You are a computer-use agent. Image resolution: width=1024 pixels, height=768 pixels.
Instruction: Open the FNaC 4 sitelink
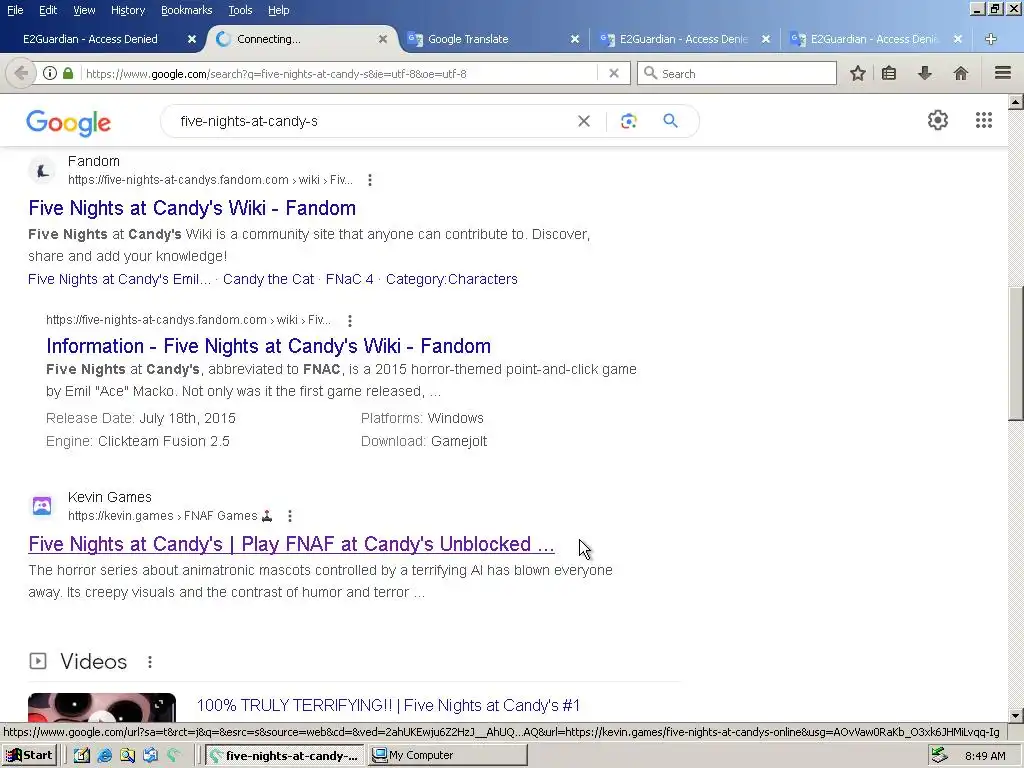click(349, 279)
